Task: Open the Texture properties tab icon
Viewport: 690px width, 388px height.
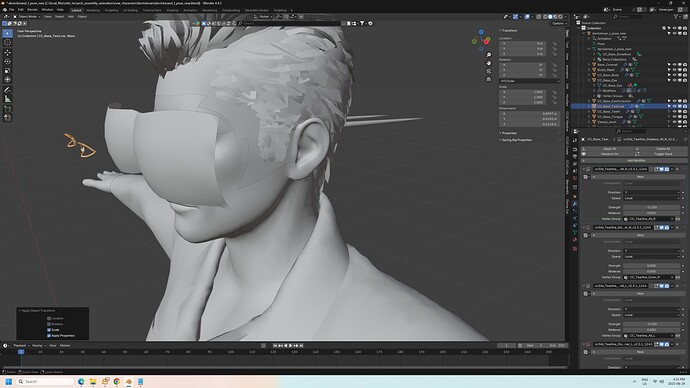Action: 575,249
